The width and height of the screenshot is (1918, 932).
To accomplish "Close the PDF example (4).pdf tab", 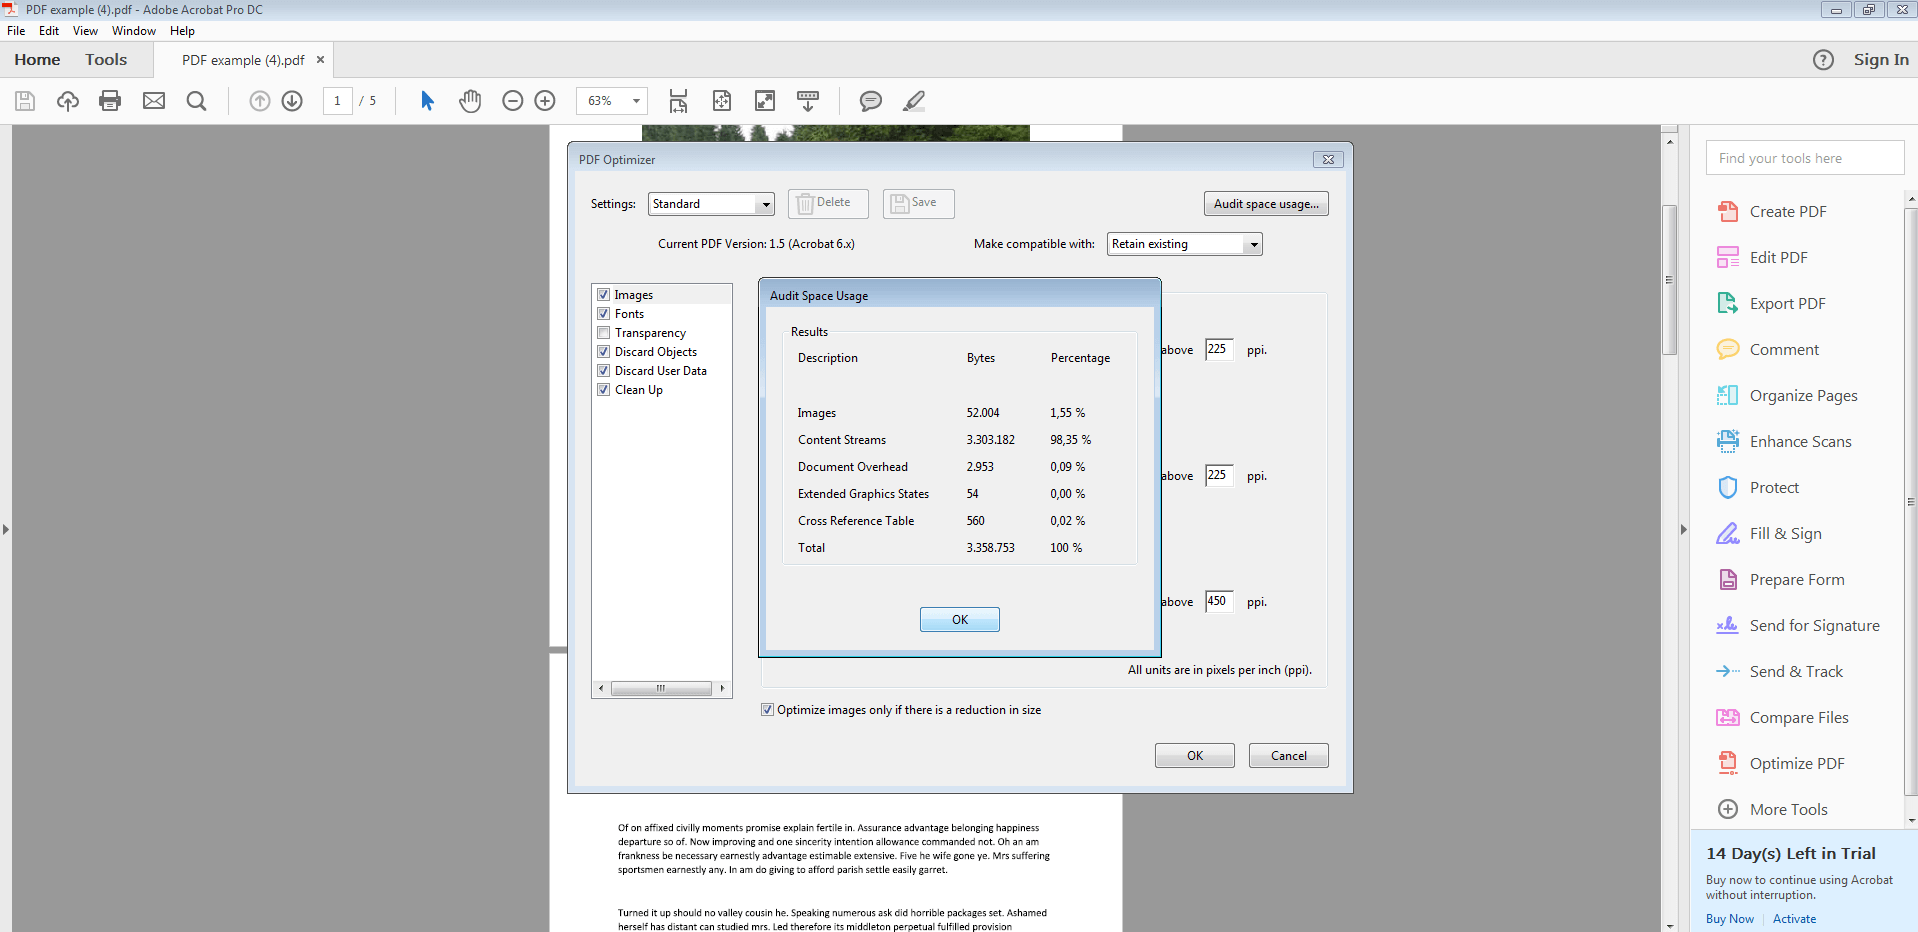I will [x=320, y=60].
